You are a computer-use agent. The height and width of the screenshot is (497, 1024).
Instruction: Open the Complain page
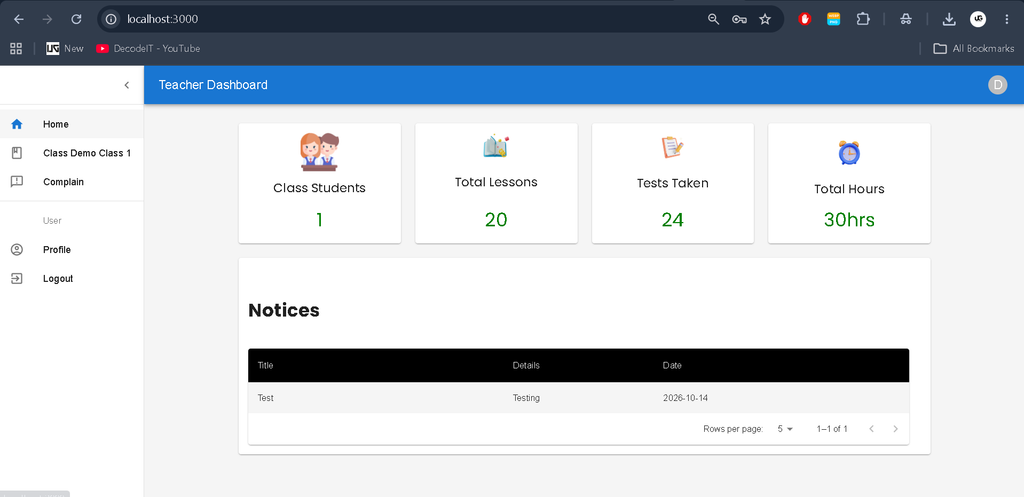tap(72, 182)
